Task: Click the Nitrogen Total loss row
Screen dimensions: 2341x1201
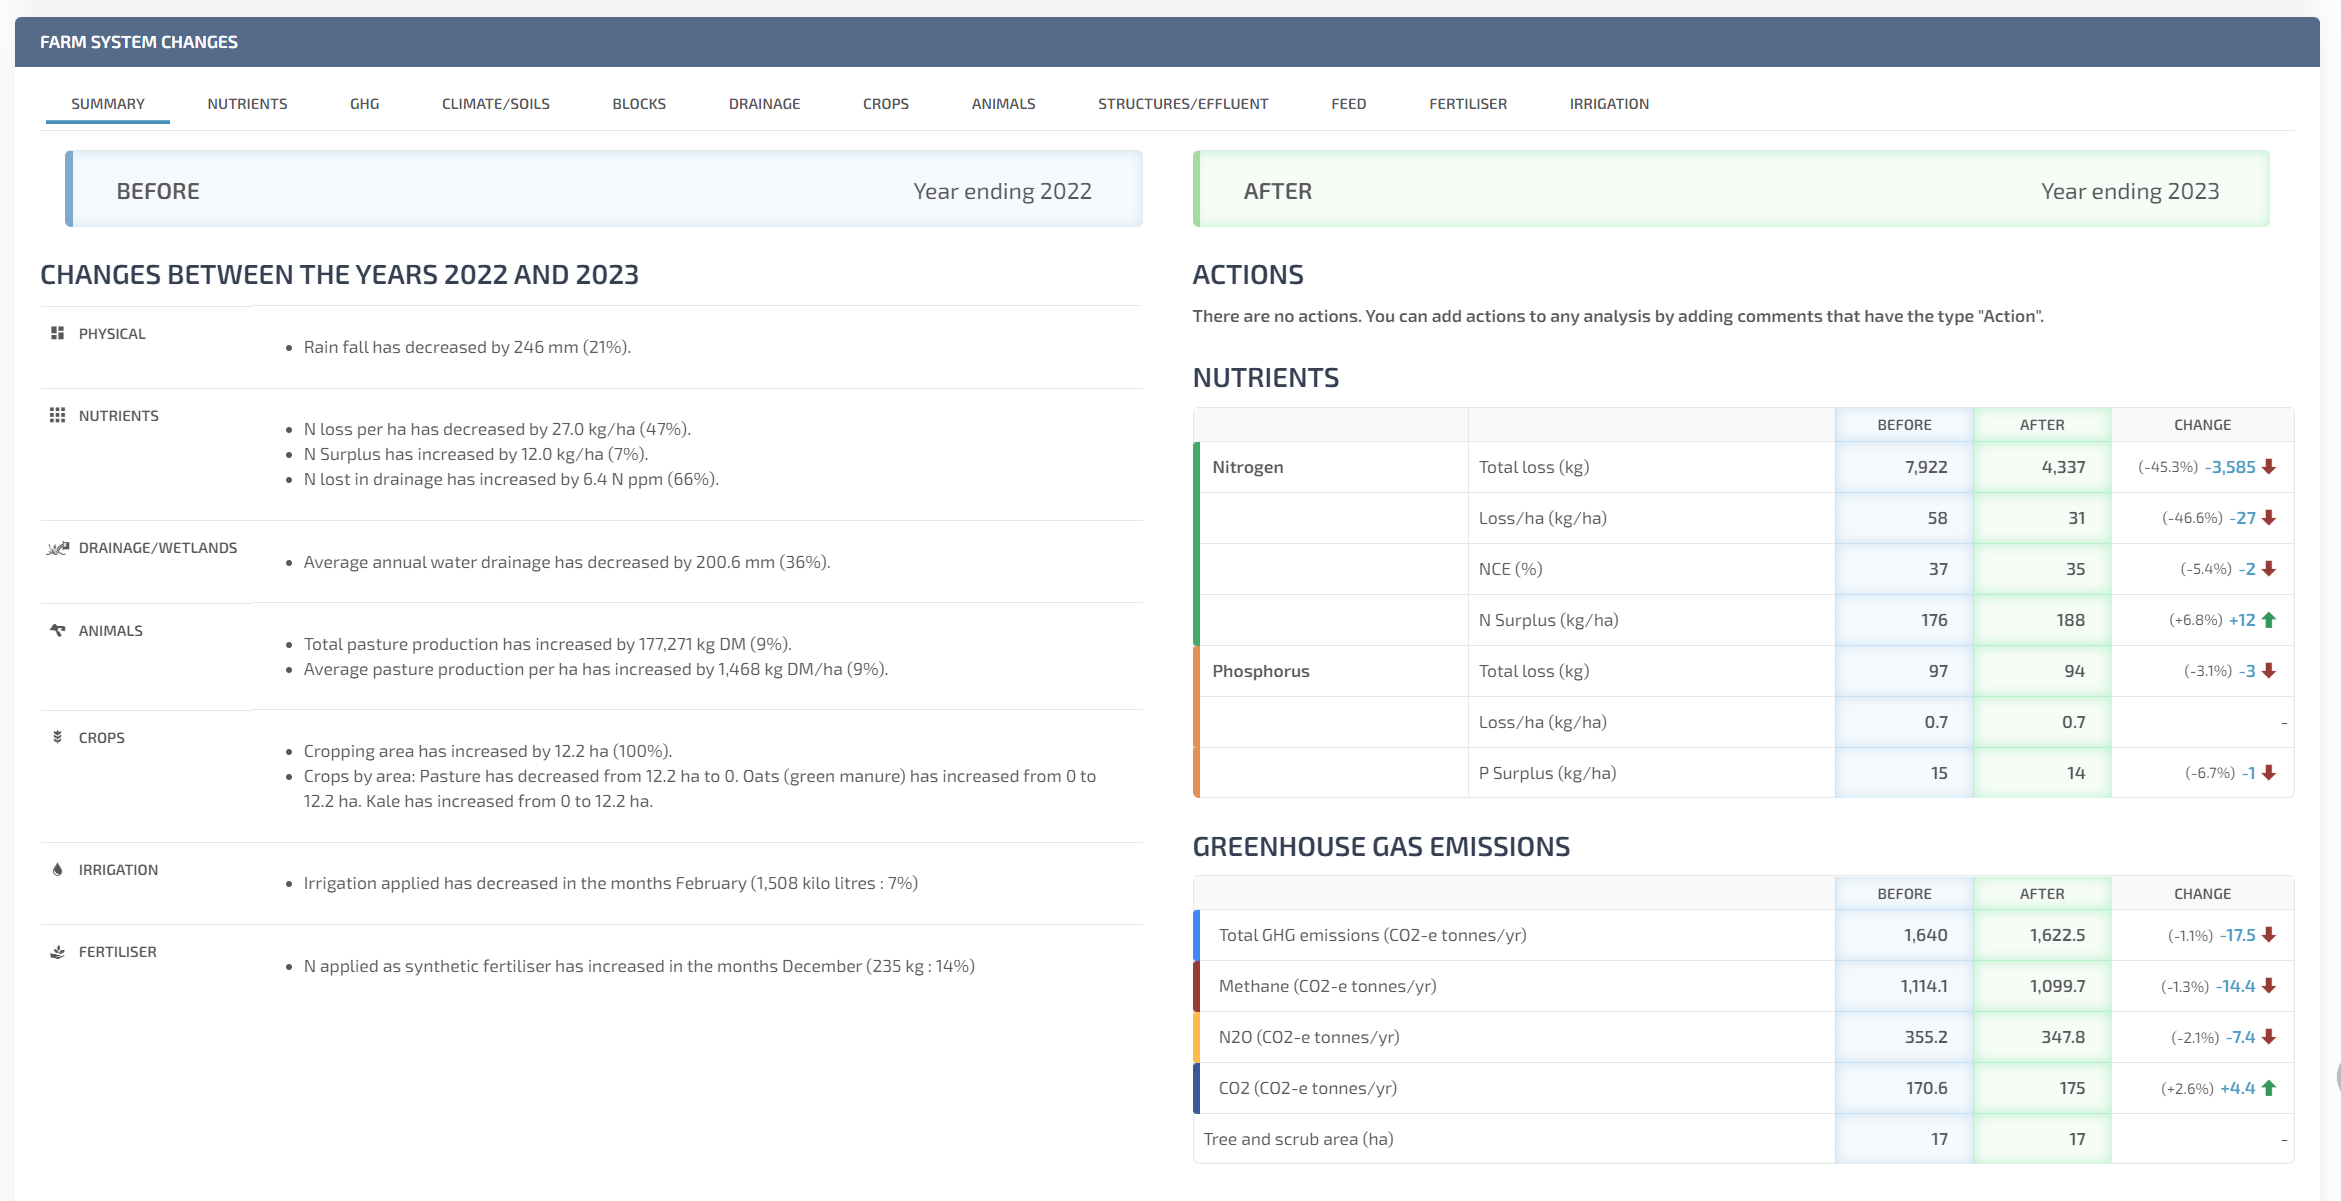Action: point(1533,467)
